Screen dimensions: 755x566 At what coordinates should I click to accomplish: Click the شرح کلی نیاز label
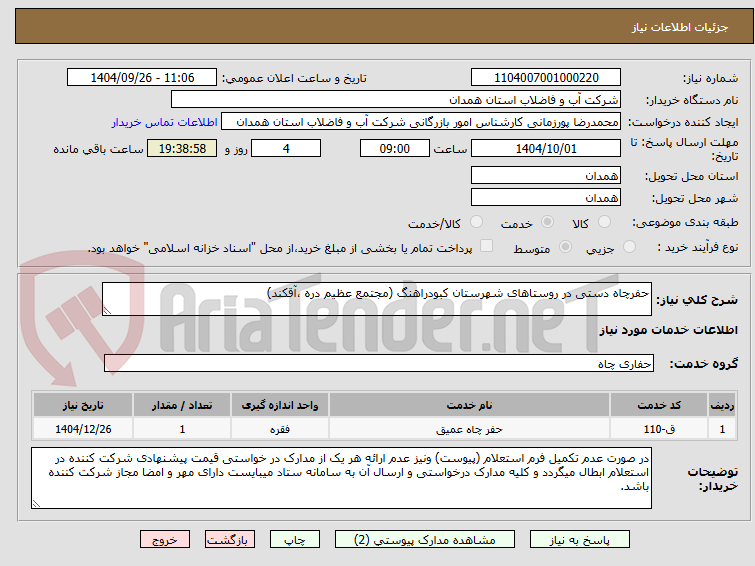click(697, 300)
